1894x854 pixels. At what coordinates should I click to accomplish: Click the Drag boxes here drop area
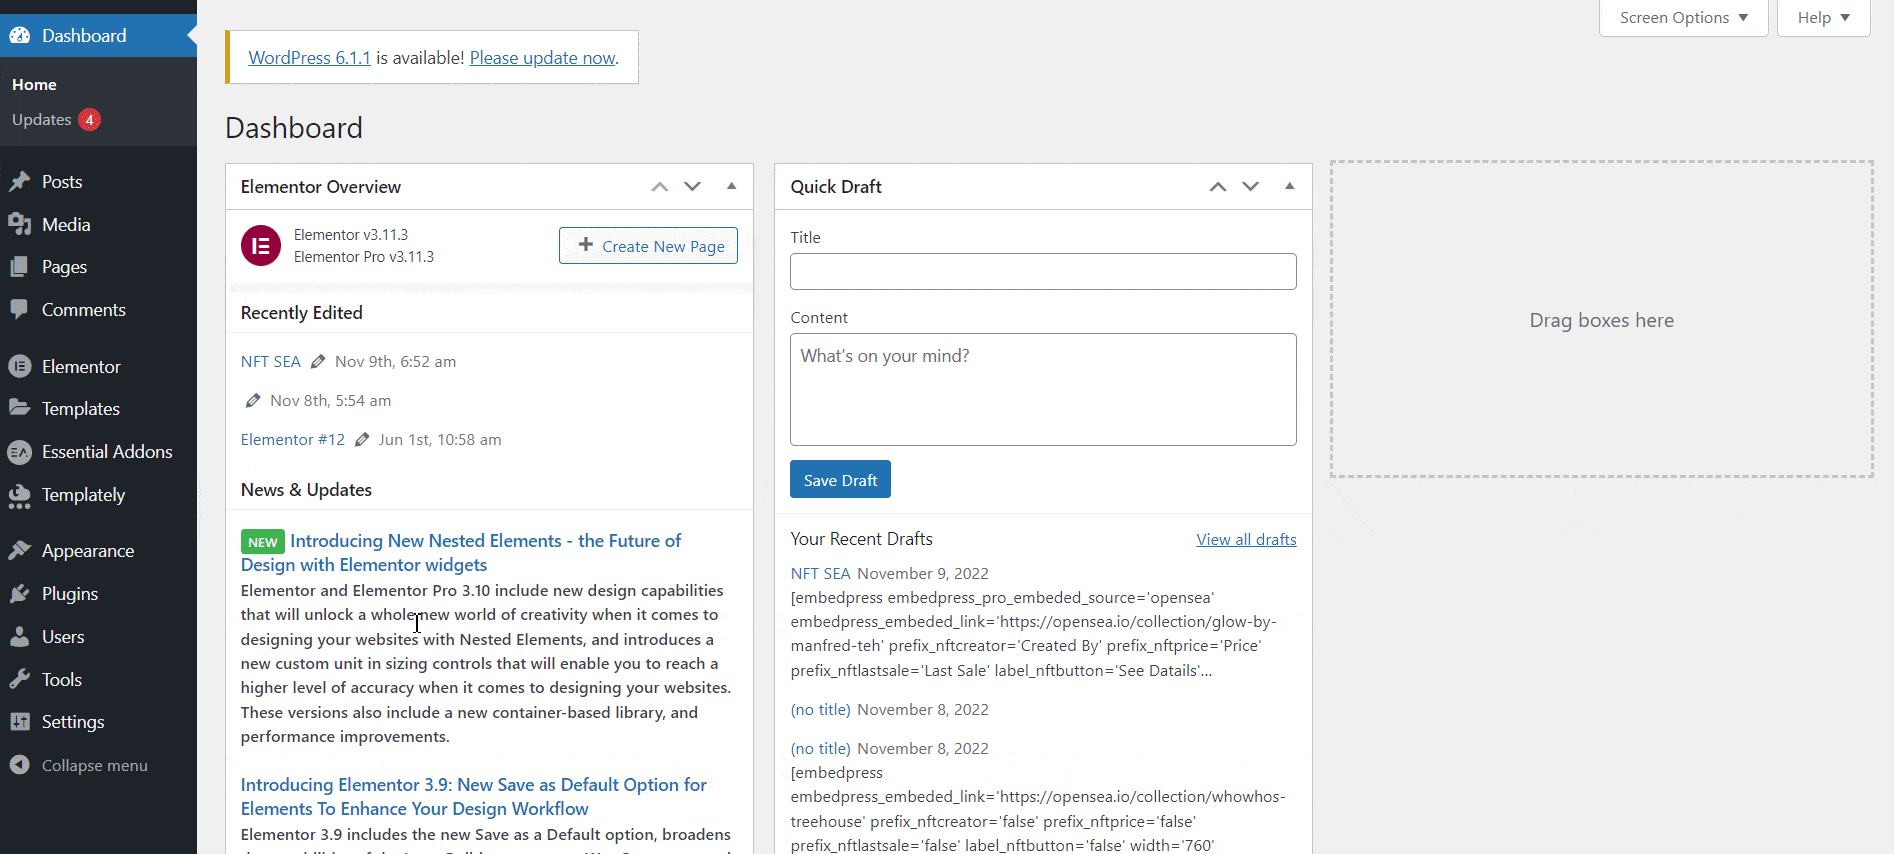click(1601, 319)
